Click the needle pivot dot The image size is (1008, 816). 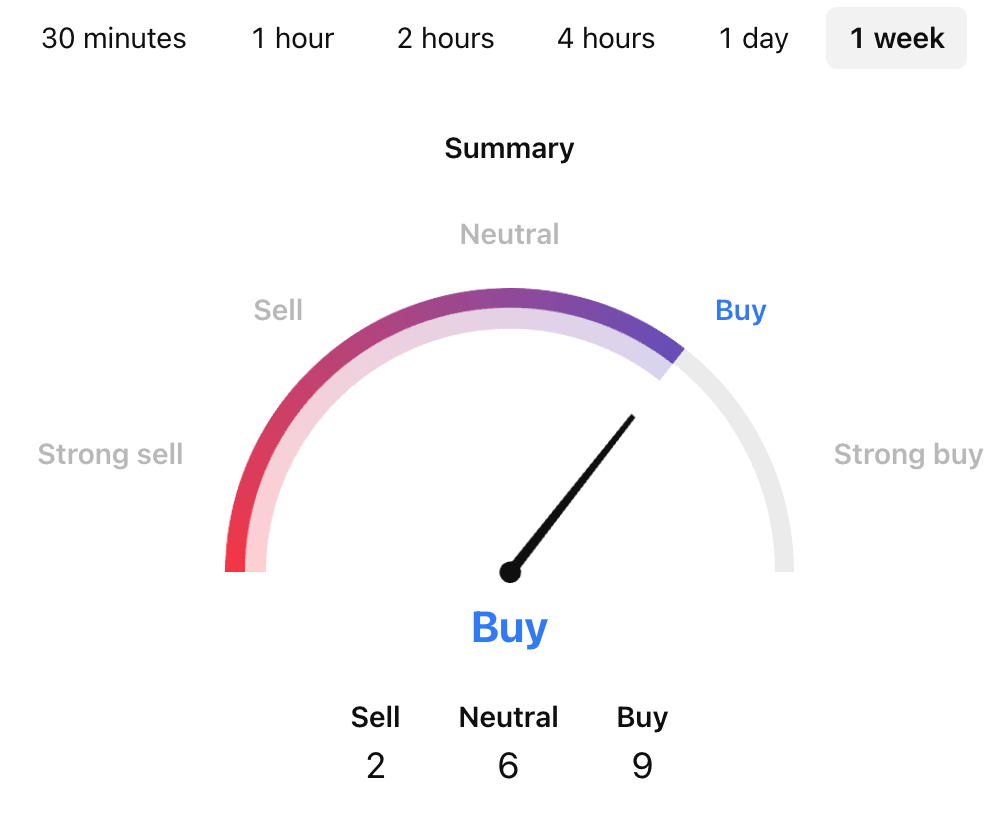coord(510,572)
